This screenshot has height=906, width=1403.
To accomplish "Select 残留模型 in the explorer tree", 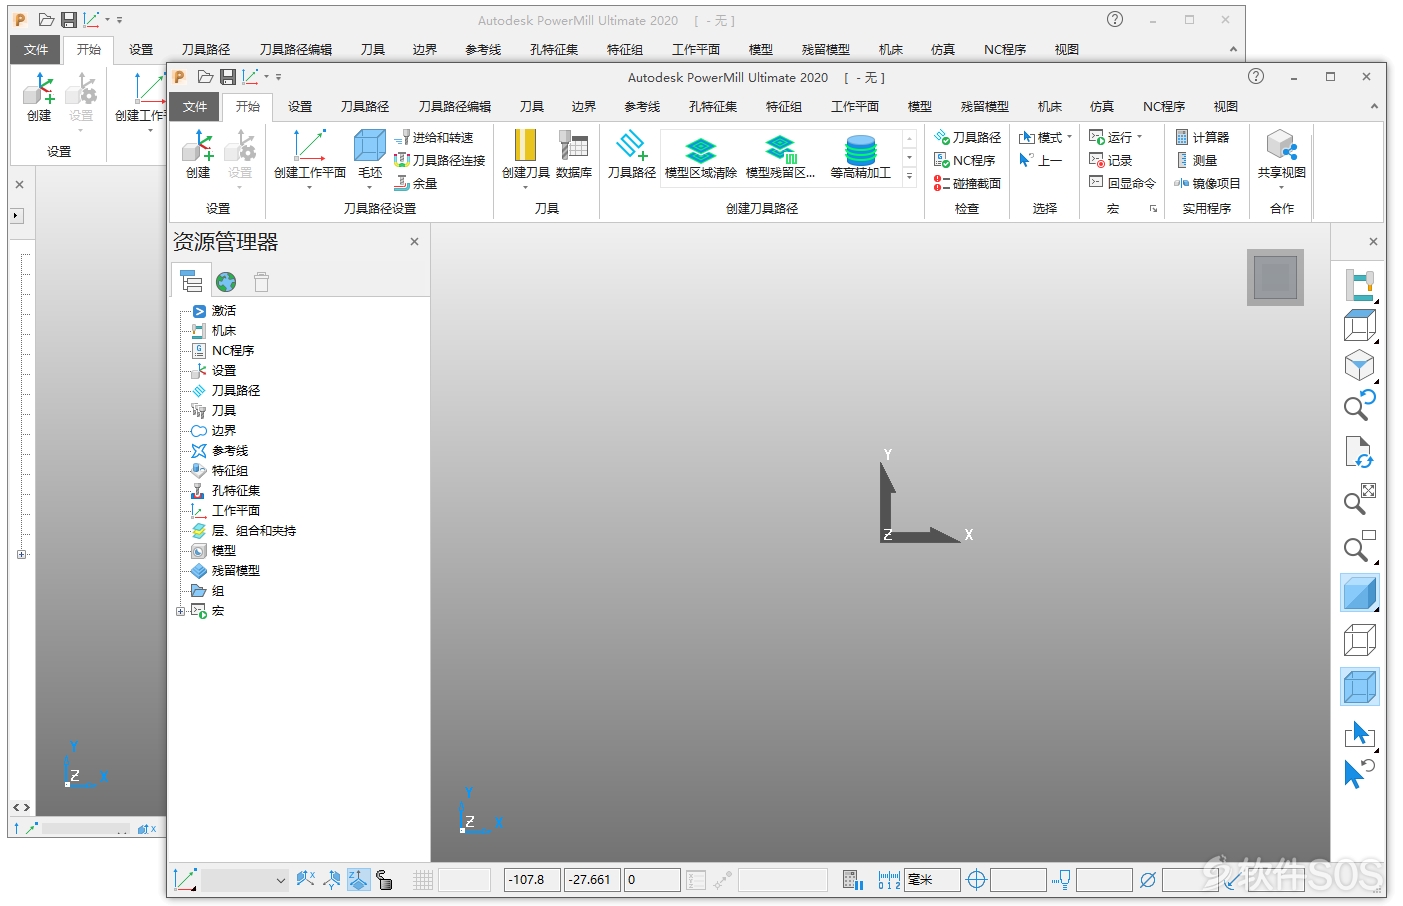I will click(235, 570).
